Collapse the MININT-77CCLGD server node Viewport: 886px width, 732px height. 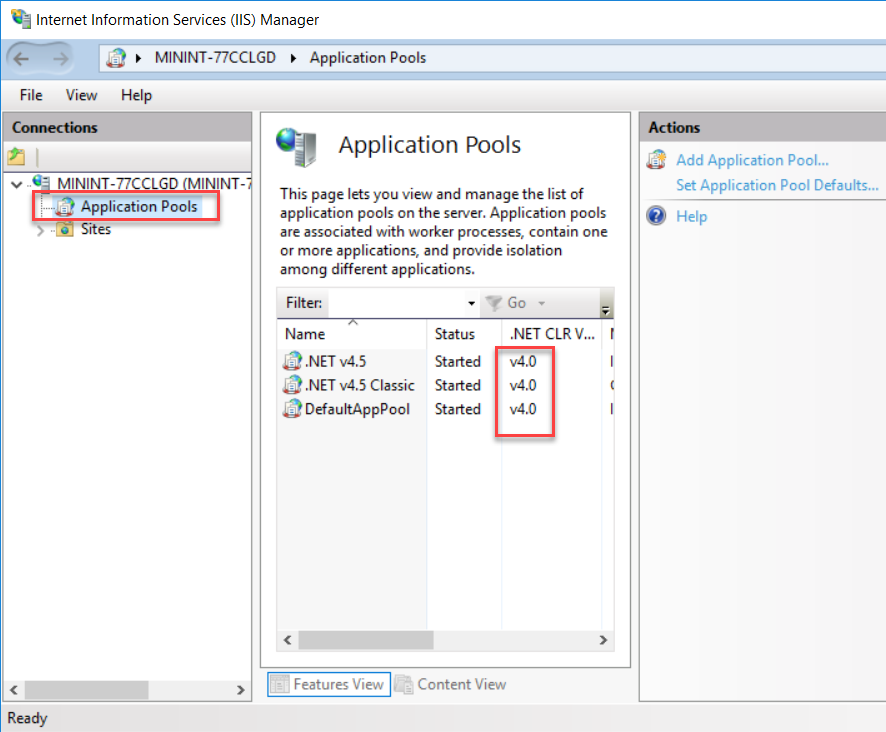click(x=16, y=184)
